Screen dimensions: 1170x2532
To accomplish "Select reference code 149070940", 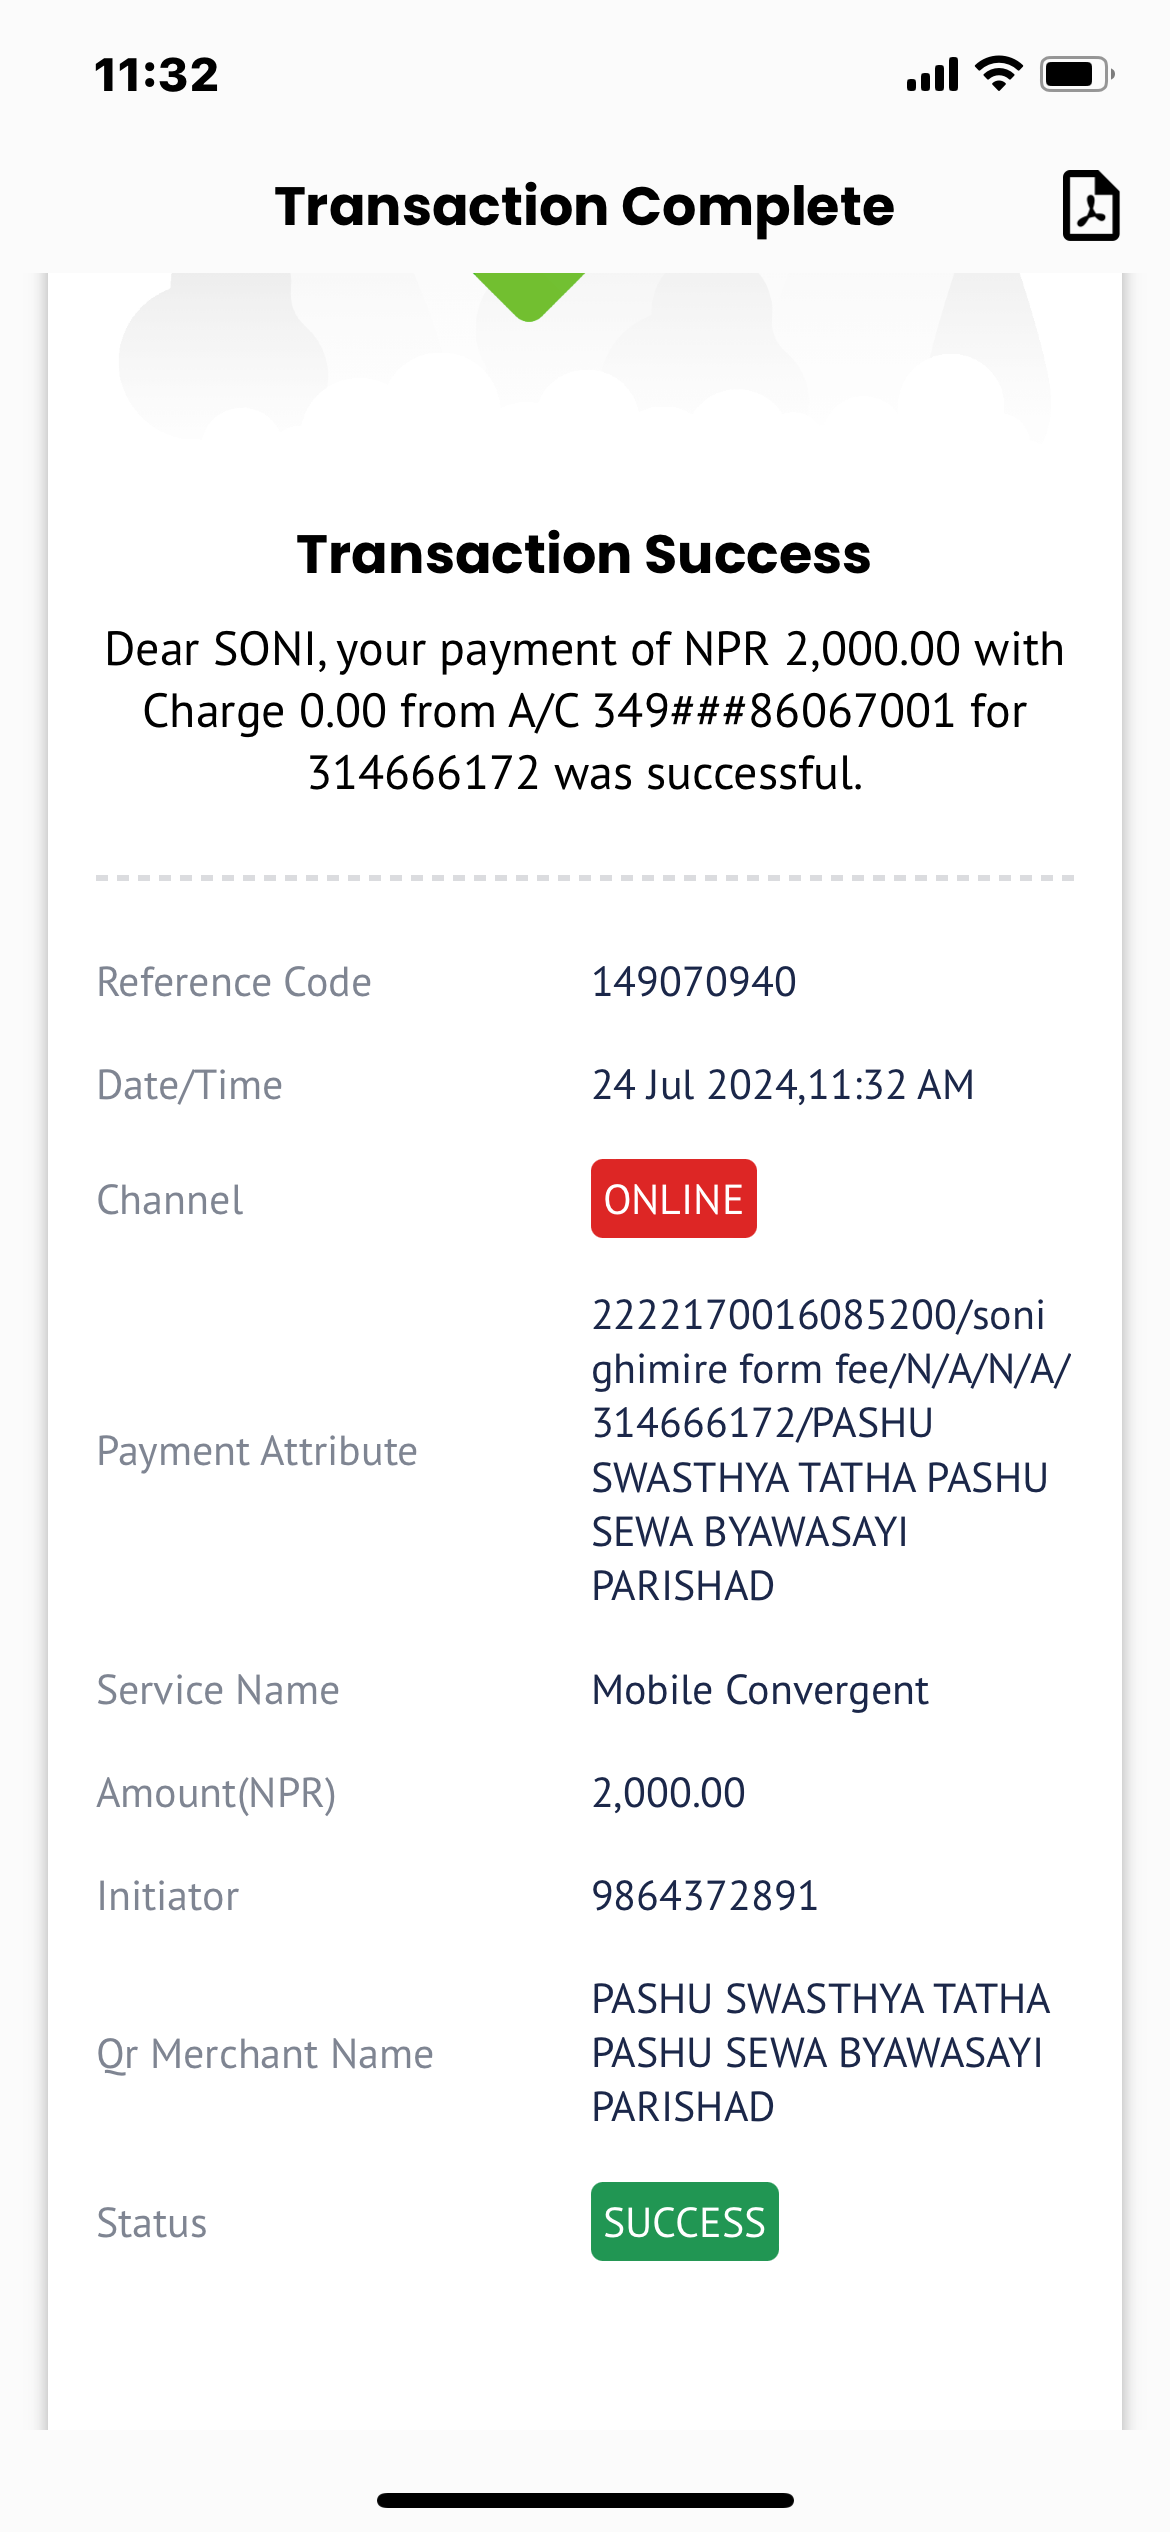I will [694, 982].
